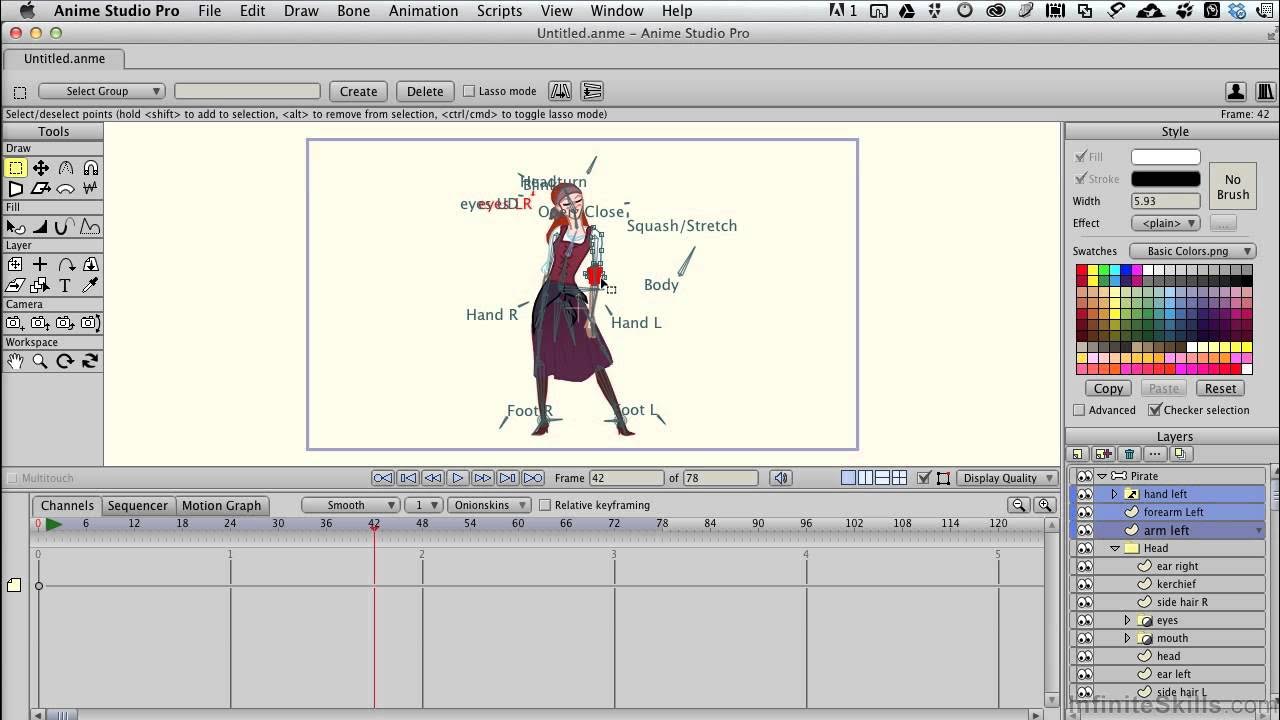Enable Lasso mode checkbox
Image resolution: width=1280 pixels, height=720 pixels.
(468, 91)
